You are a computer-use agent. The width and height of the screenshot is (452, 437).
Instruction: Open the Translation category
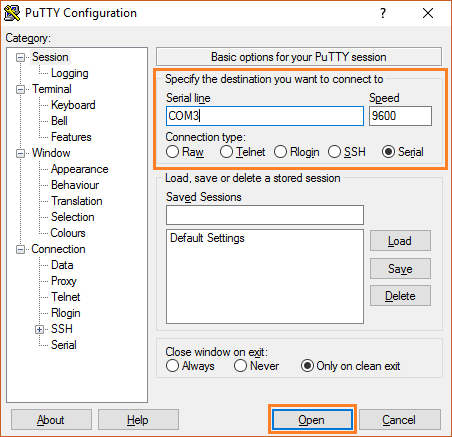pos(77,201)
